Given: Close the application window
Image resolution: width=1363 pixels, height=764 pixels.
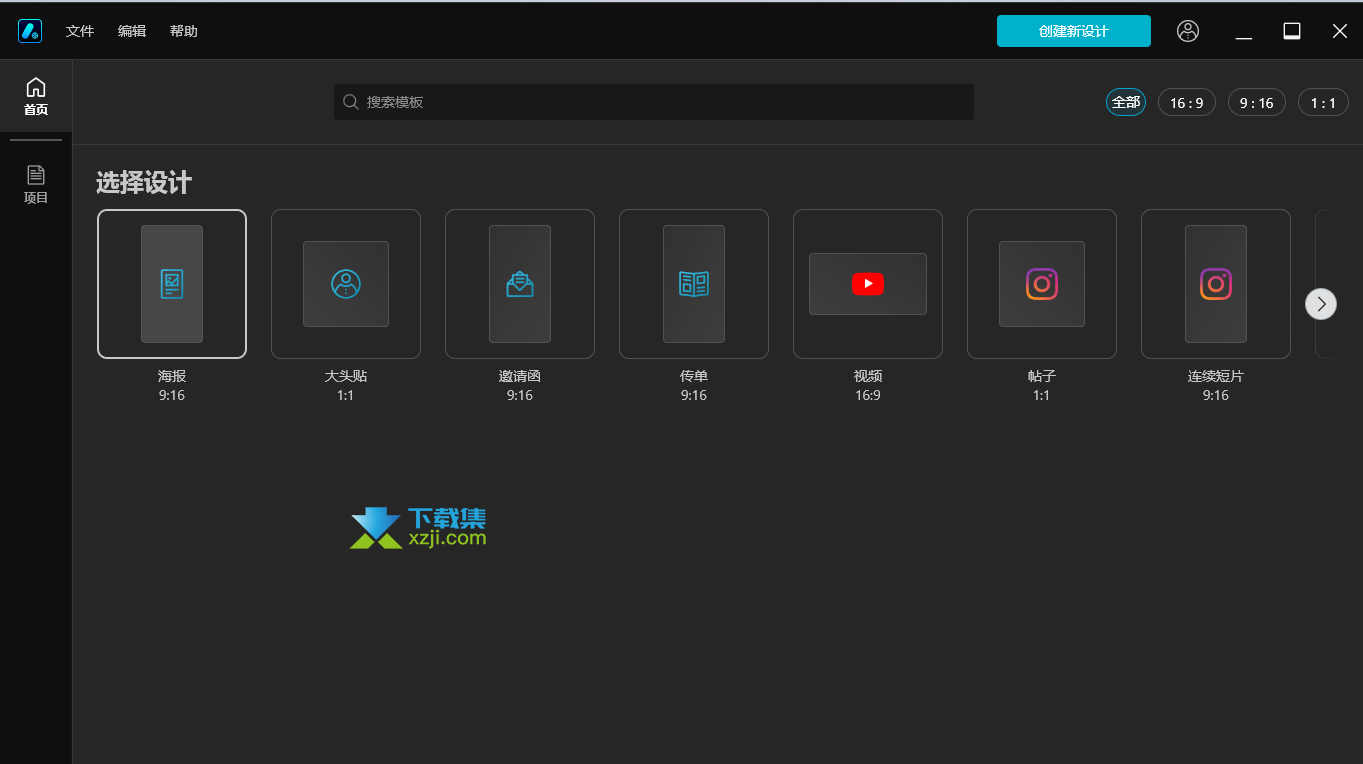Looking at the screenshot, I should [1340, 31].
